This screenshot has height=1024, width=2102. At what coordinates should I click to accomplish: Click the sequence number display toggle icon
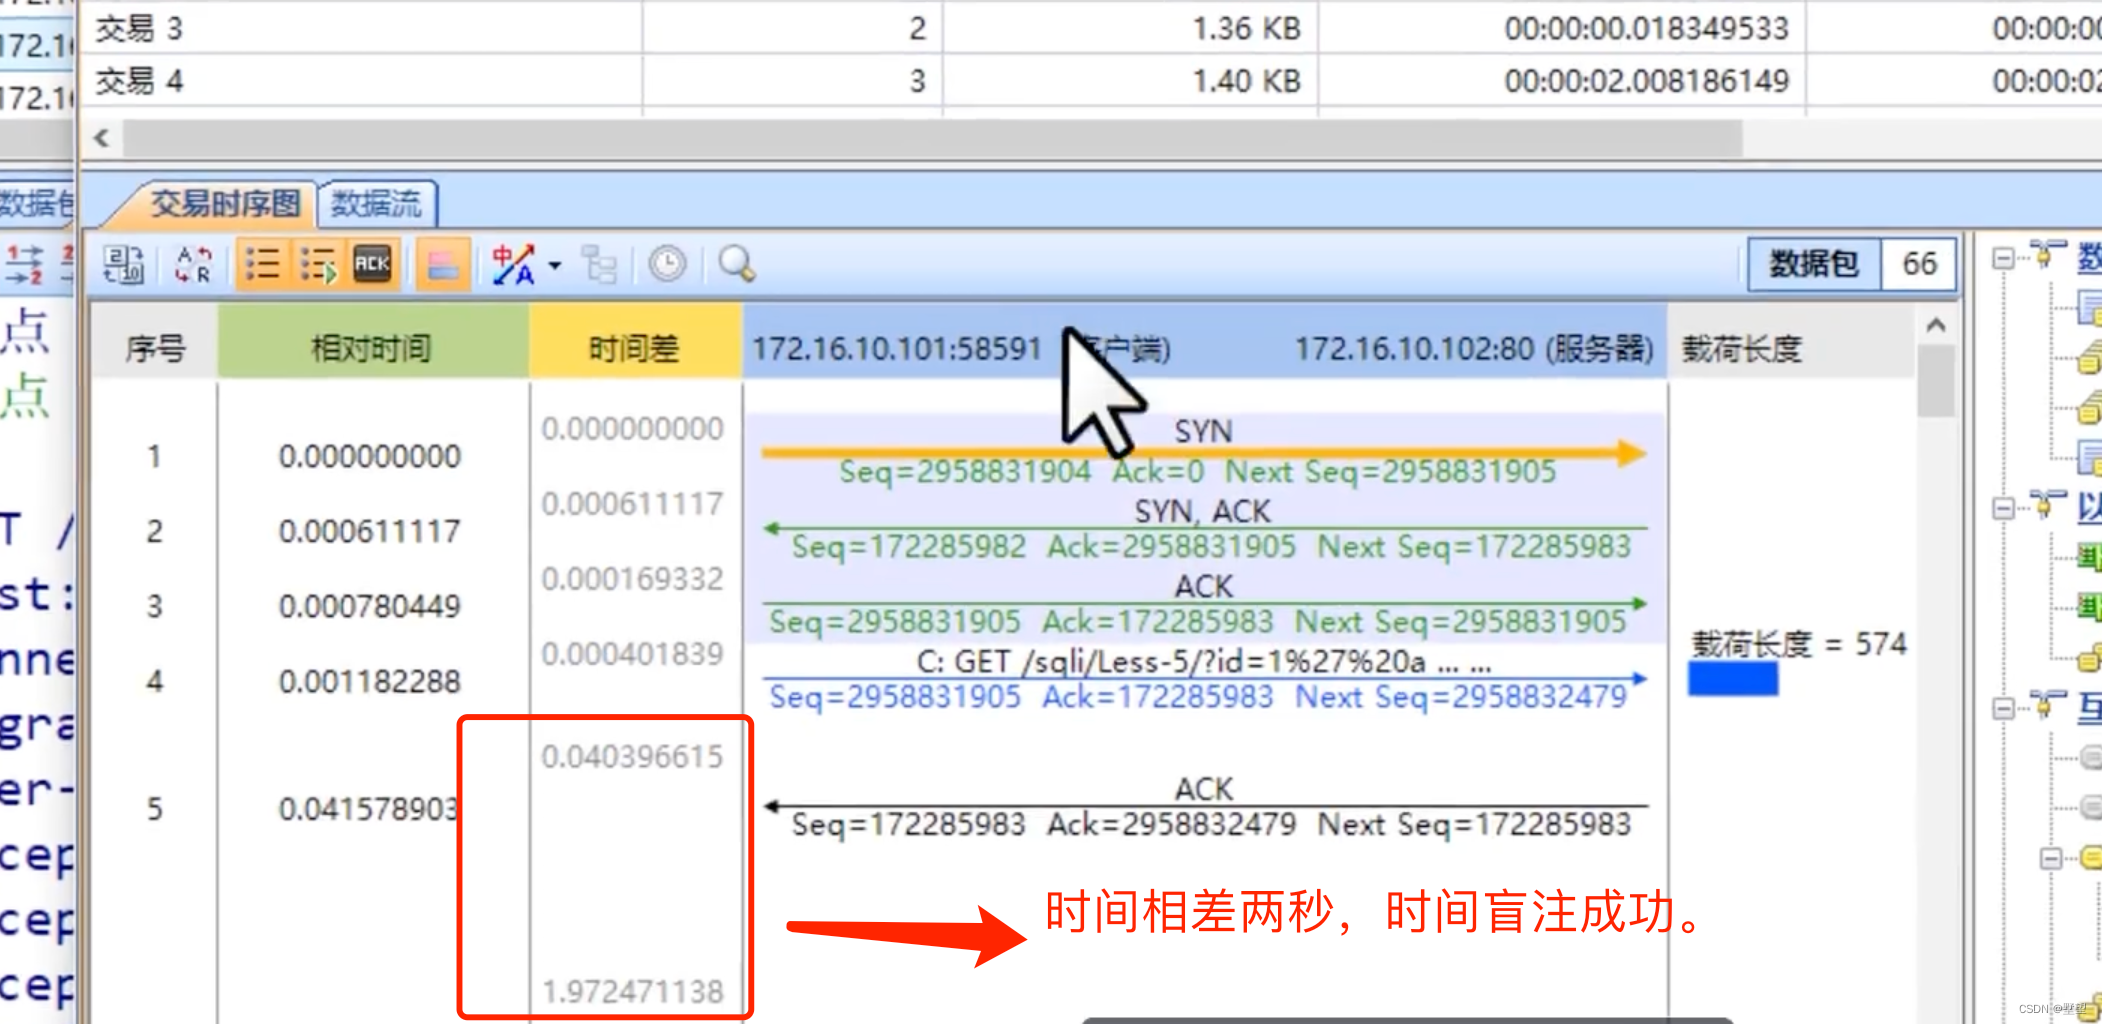124,265
